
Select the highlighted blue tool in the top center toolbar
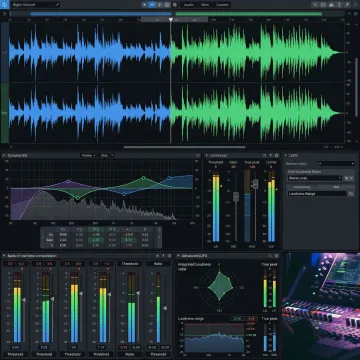coord(152,5)
